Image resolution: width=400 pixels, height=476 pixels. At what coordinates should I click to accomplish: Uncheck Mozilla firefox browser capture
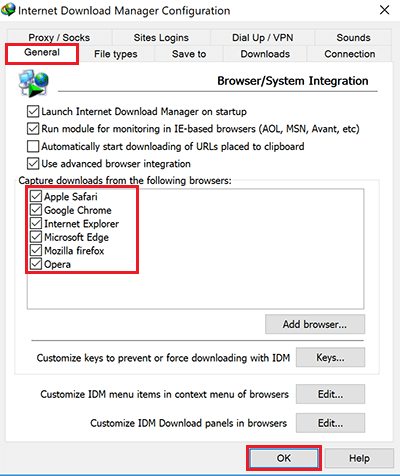[36, 250]
